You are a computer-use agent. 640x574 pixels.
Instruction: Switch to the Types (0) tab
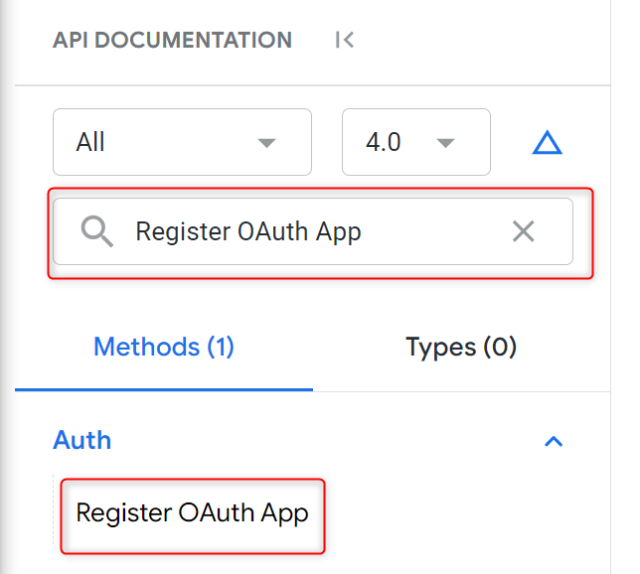[461, 347]
